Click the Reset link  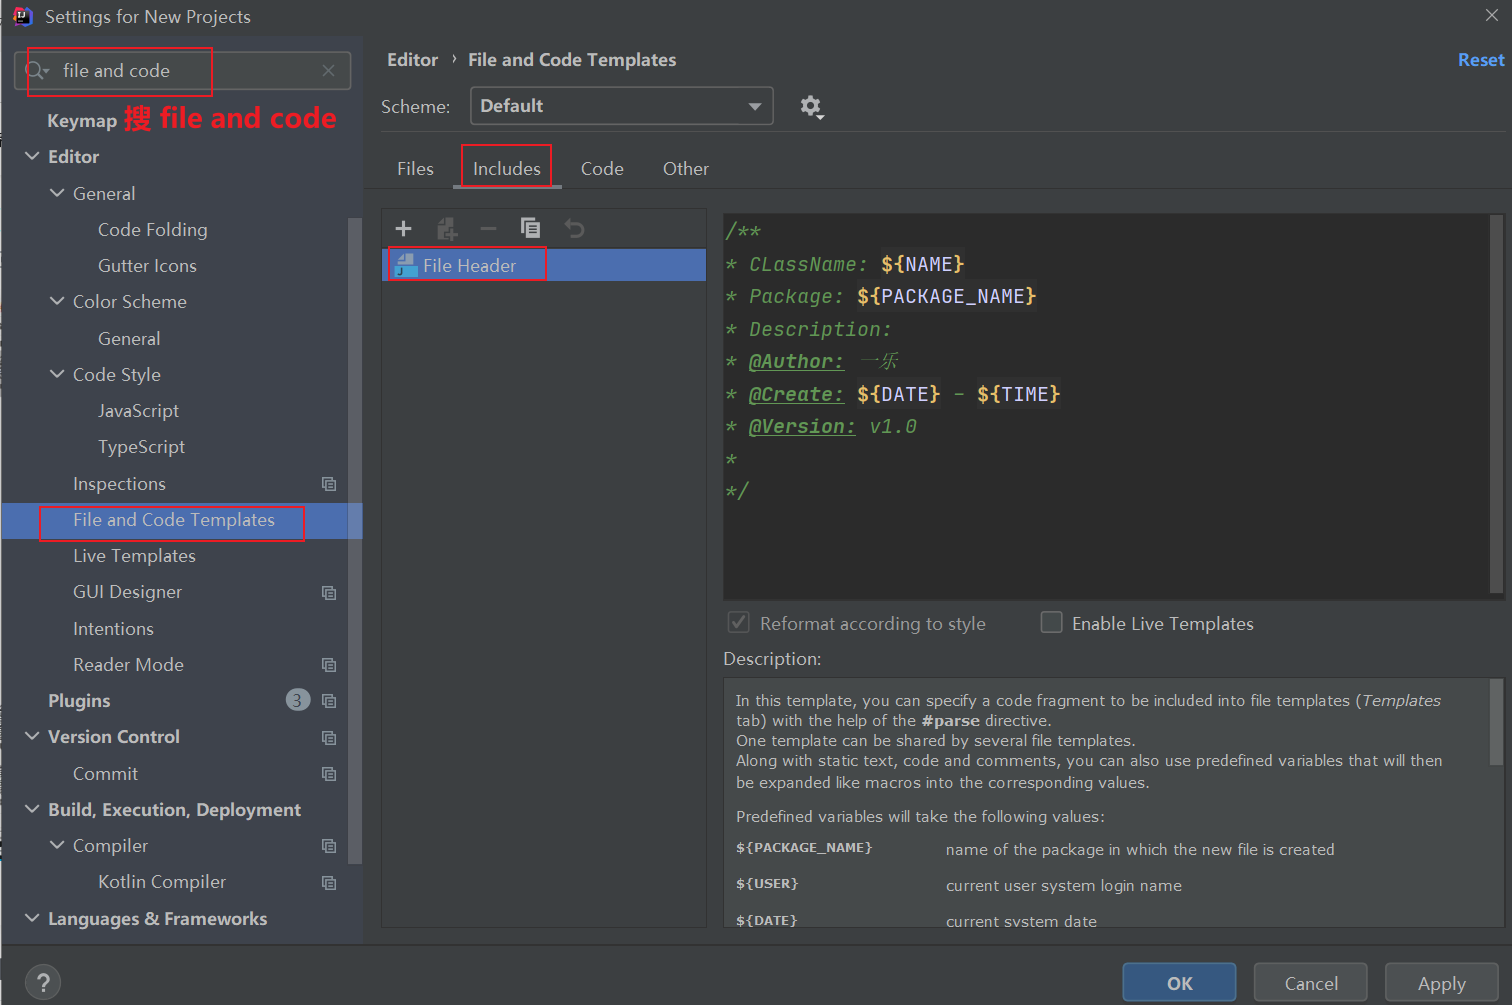pos(1480,60)
